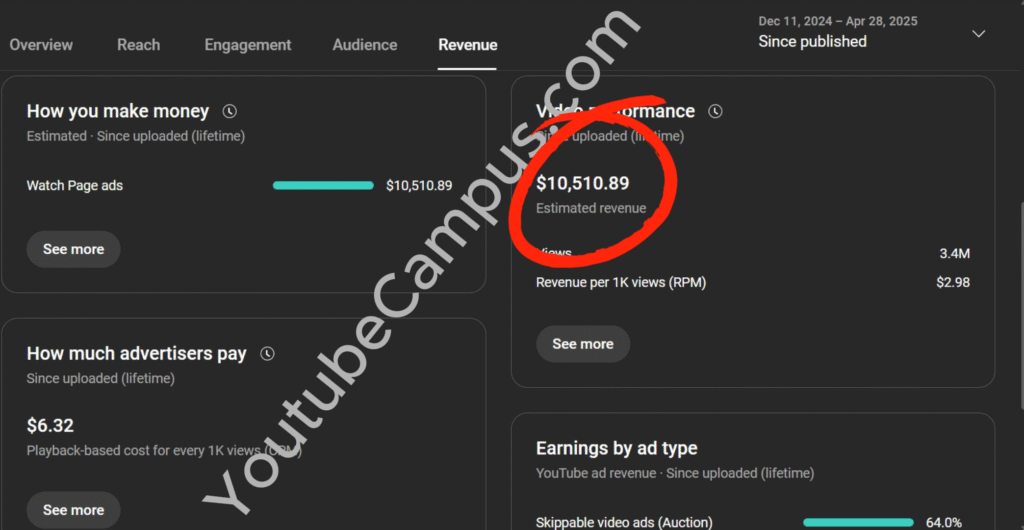This screenshot has height=530, width=1024.
Task: Click the $10,510.89 Watch Page ads amount
Action: [x=419, y=185]
